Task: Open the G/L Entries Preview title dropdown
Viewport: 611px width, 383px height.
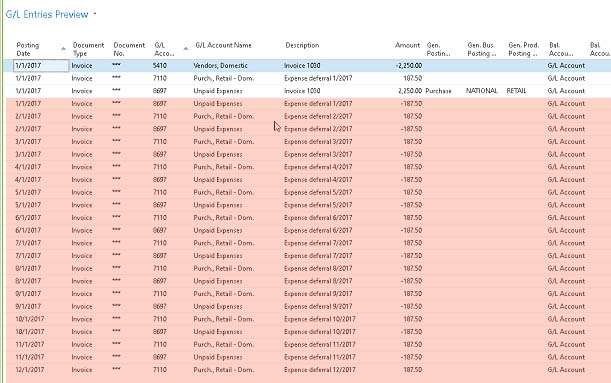Action: click(95, 14)
